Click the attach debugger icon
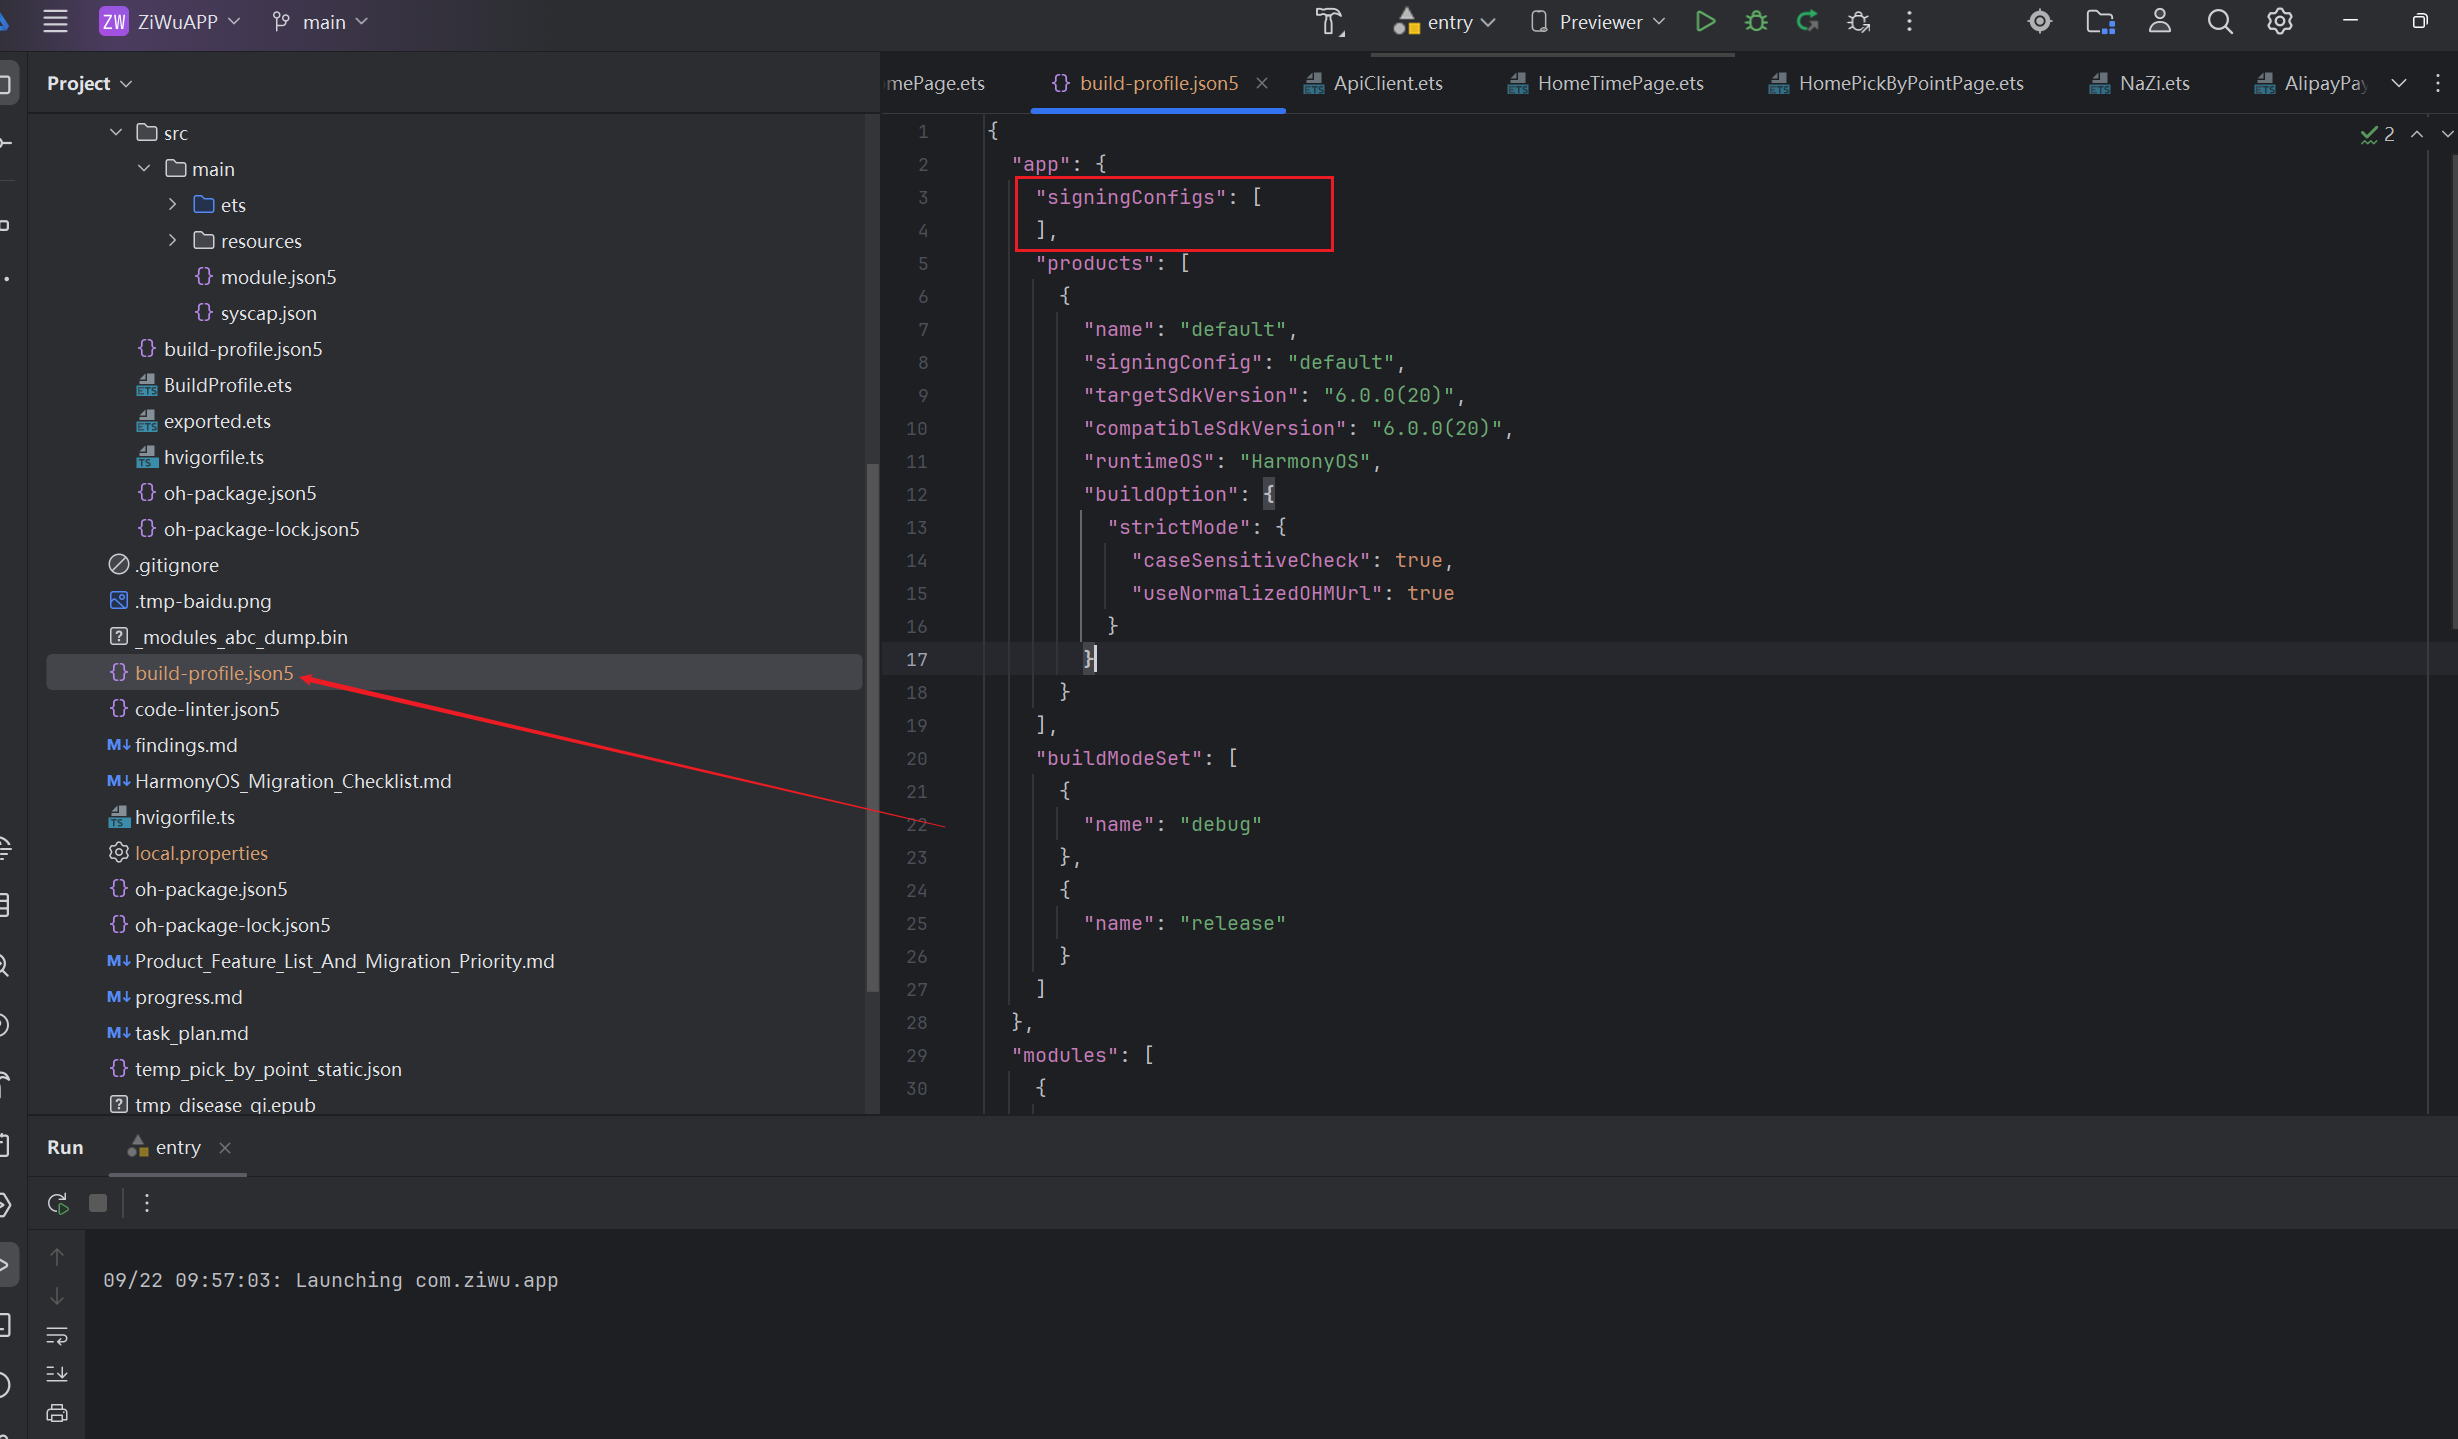 click(1859, 21)
